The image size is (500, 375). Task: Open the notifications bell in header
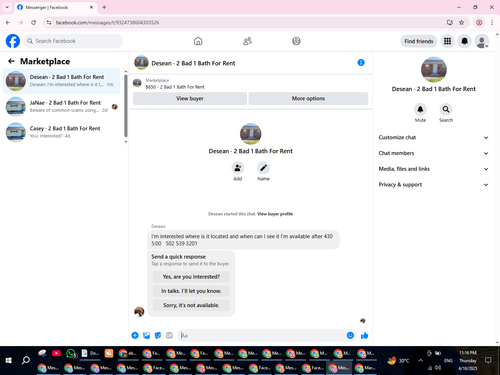[x=464, y=41]
